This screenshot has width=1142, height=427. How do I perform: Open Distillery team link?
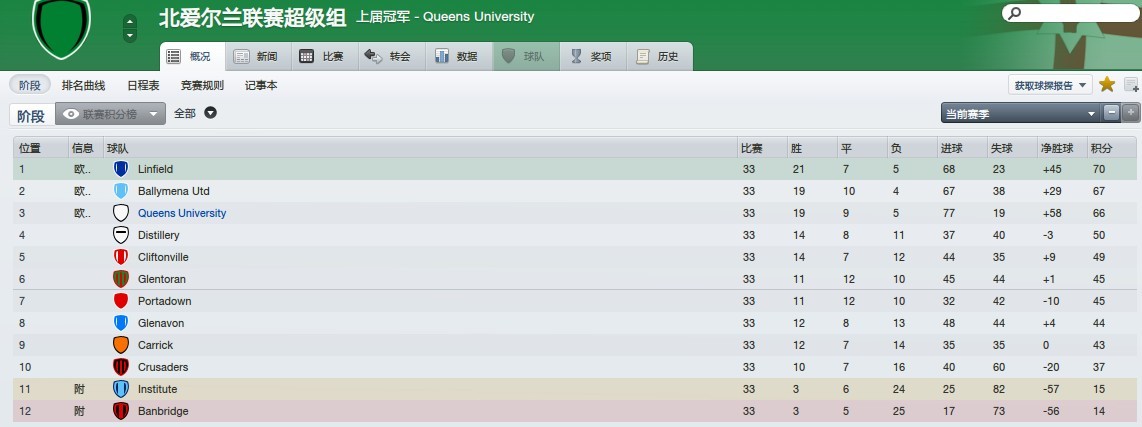click(x=158, y=235)
